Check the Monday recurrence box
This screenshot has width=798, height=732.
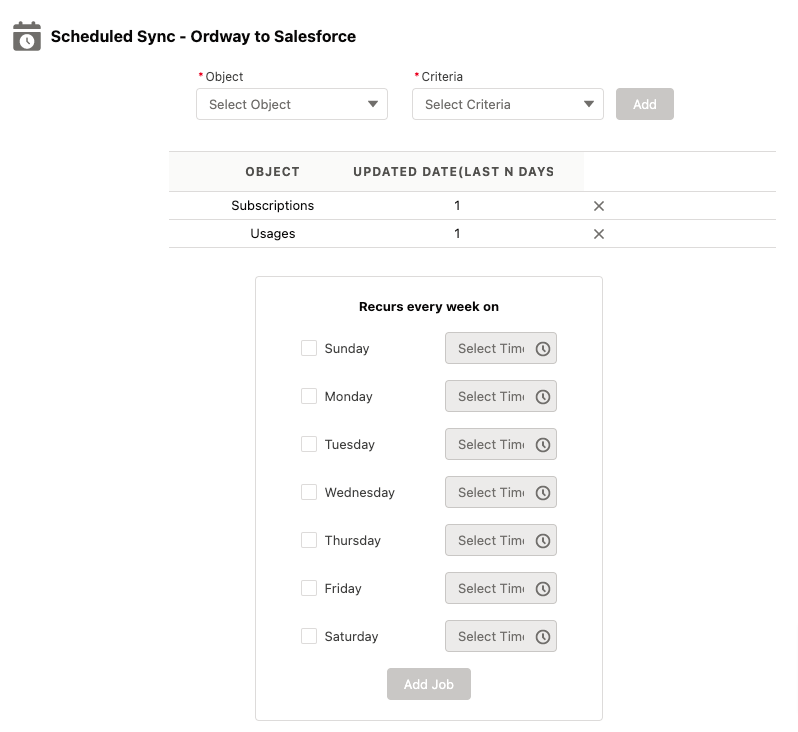(309, 396)
